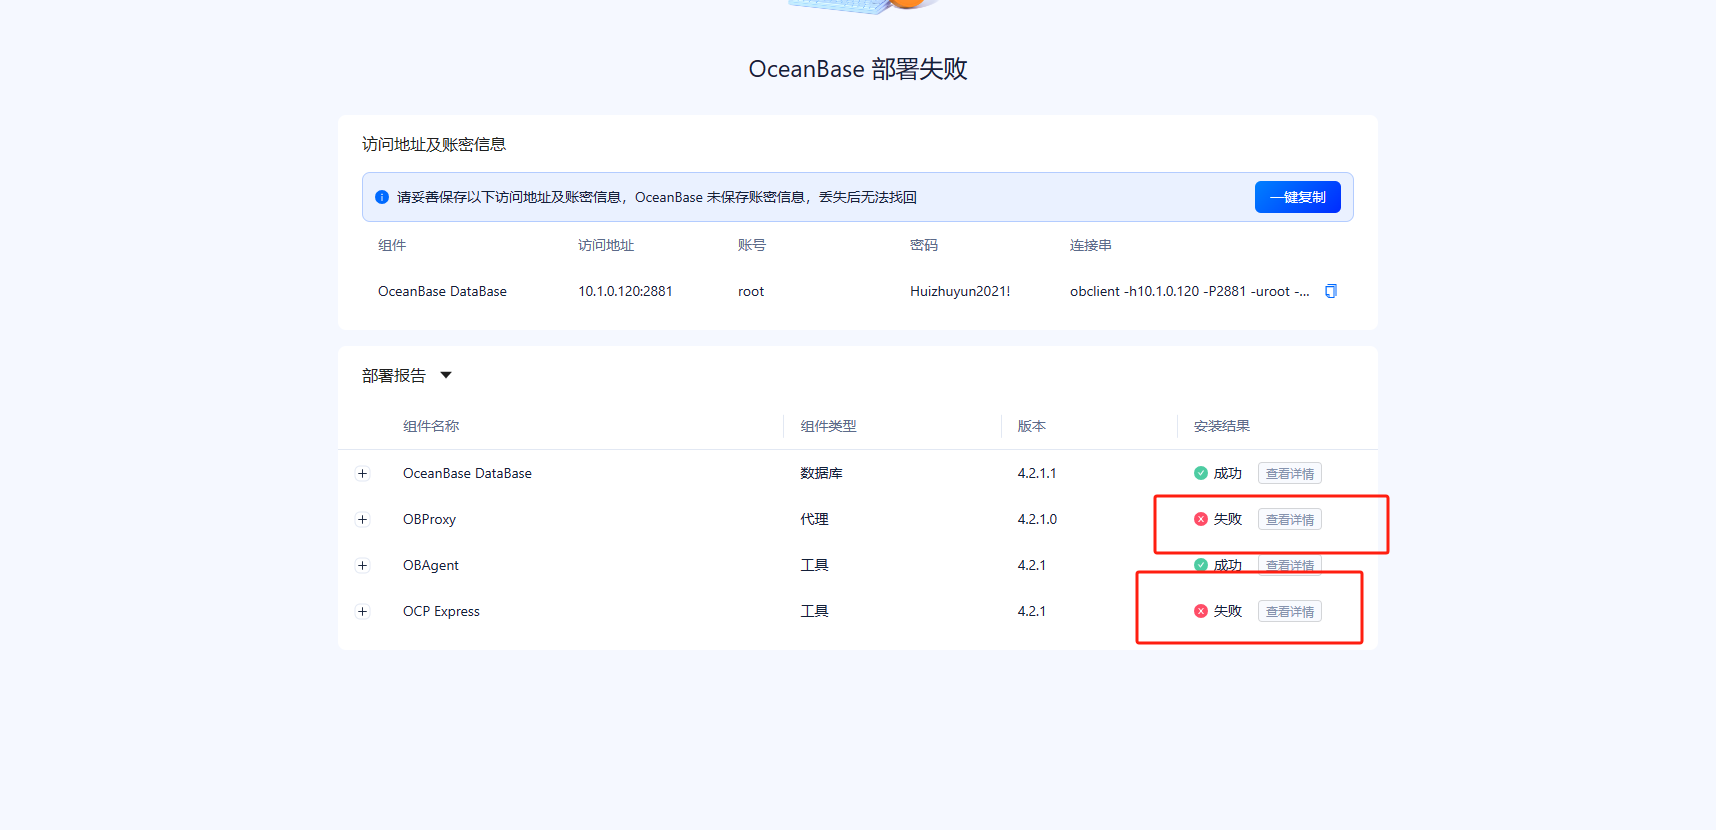Click the 失败 status text for OCP Express

[1228, 611]
